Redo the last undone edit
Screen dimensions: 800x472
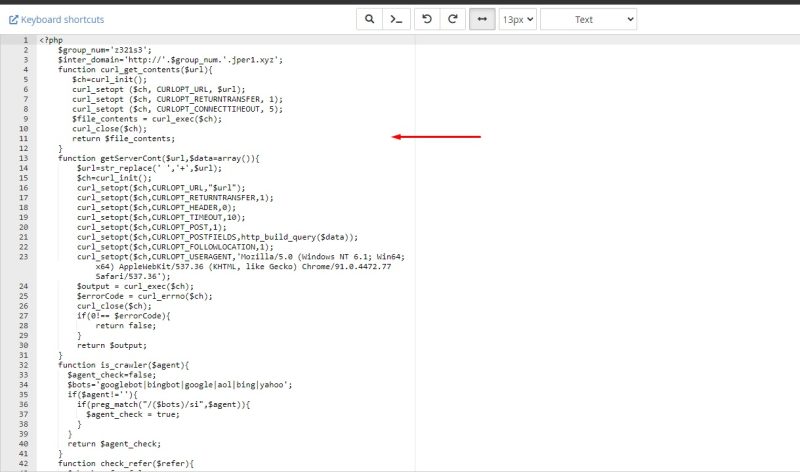click(x=453, y=19)
